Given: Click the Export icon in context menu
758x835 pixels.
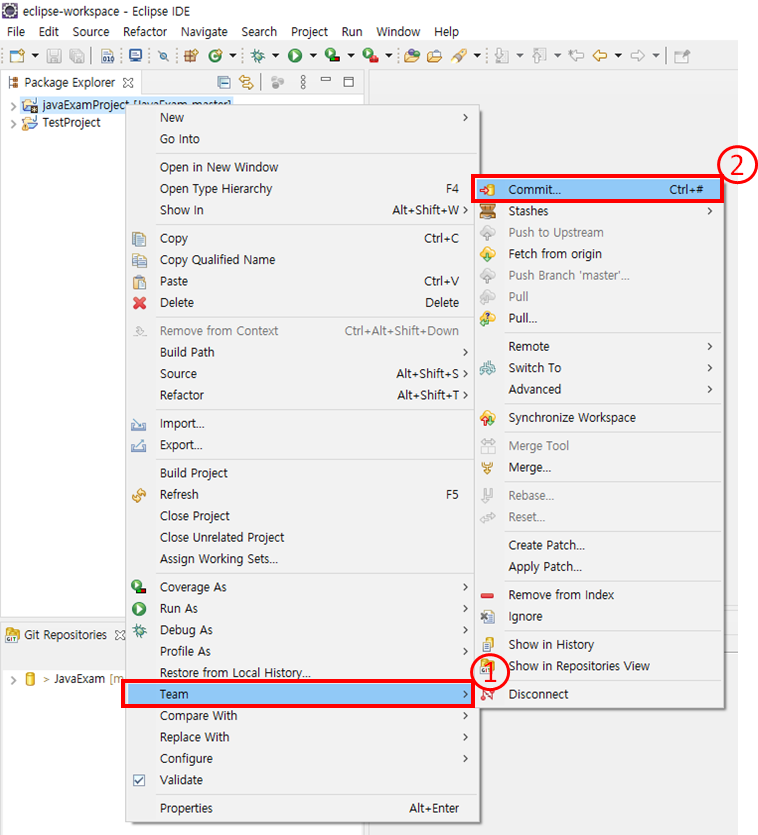Looking at the screenshot, I should (138, 446).
